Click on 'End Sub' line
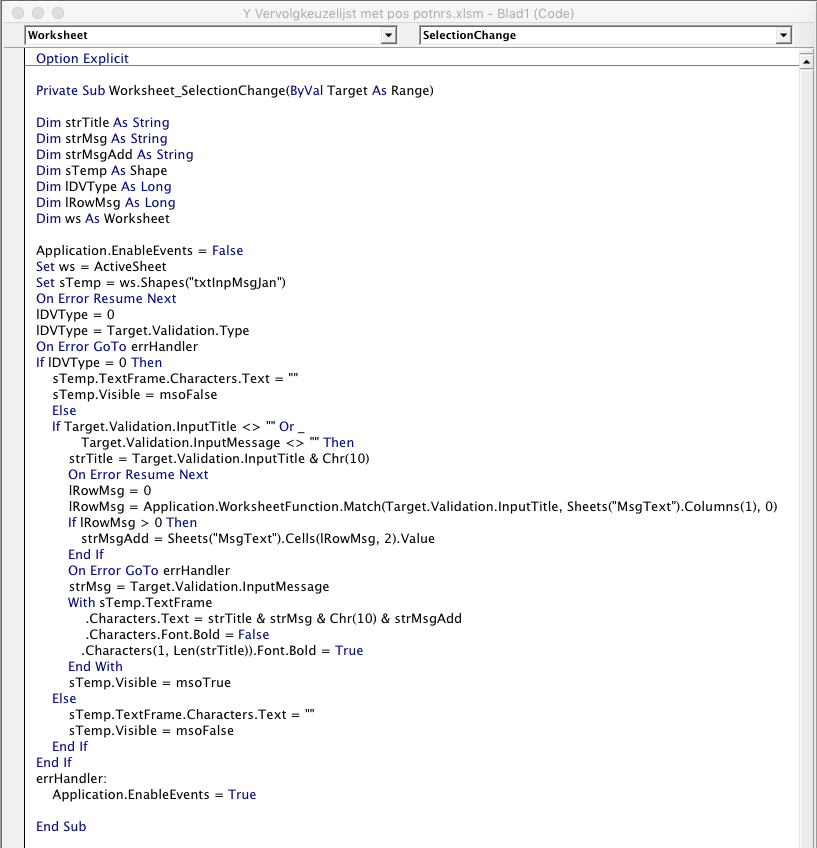 pos(61,826)
